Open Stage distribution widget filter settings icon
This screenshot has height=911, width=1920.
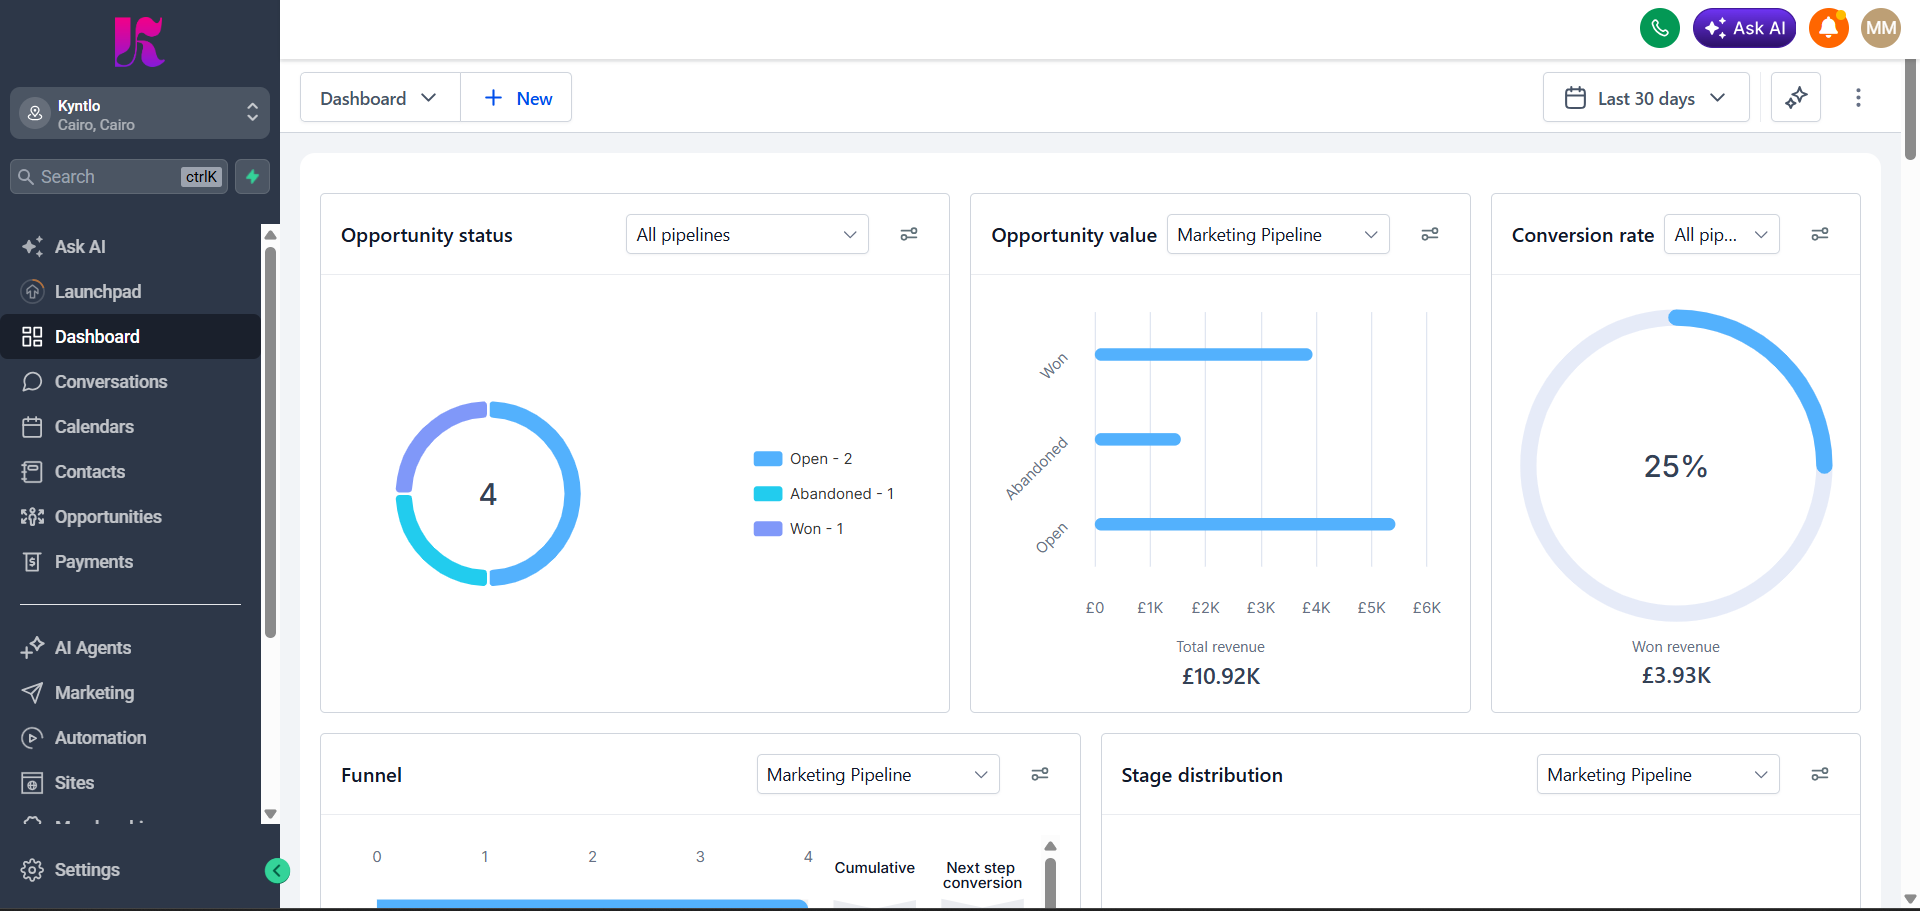tap(1820, 774)
